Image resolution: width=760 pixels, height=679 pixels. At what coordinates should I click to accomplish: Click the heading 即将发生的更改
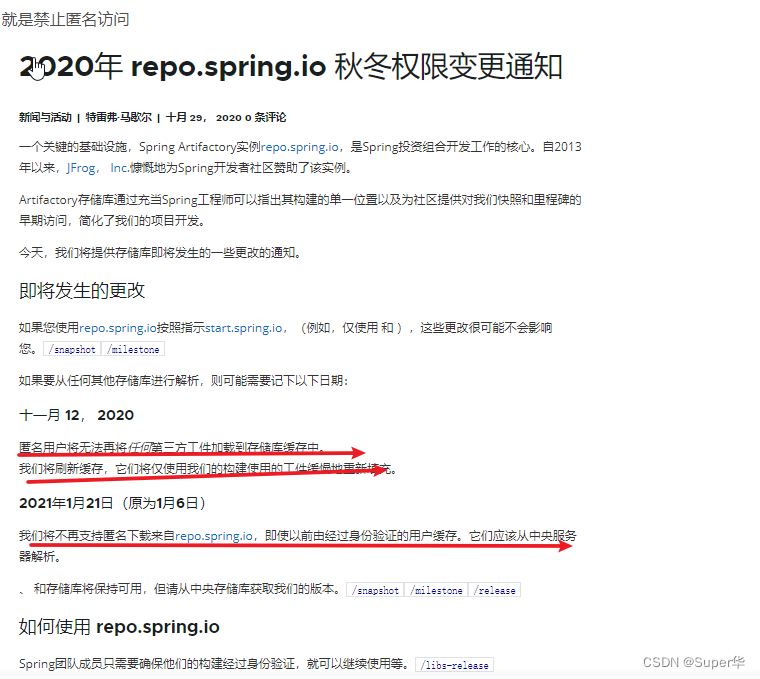coord(82,291)
